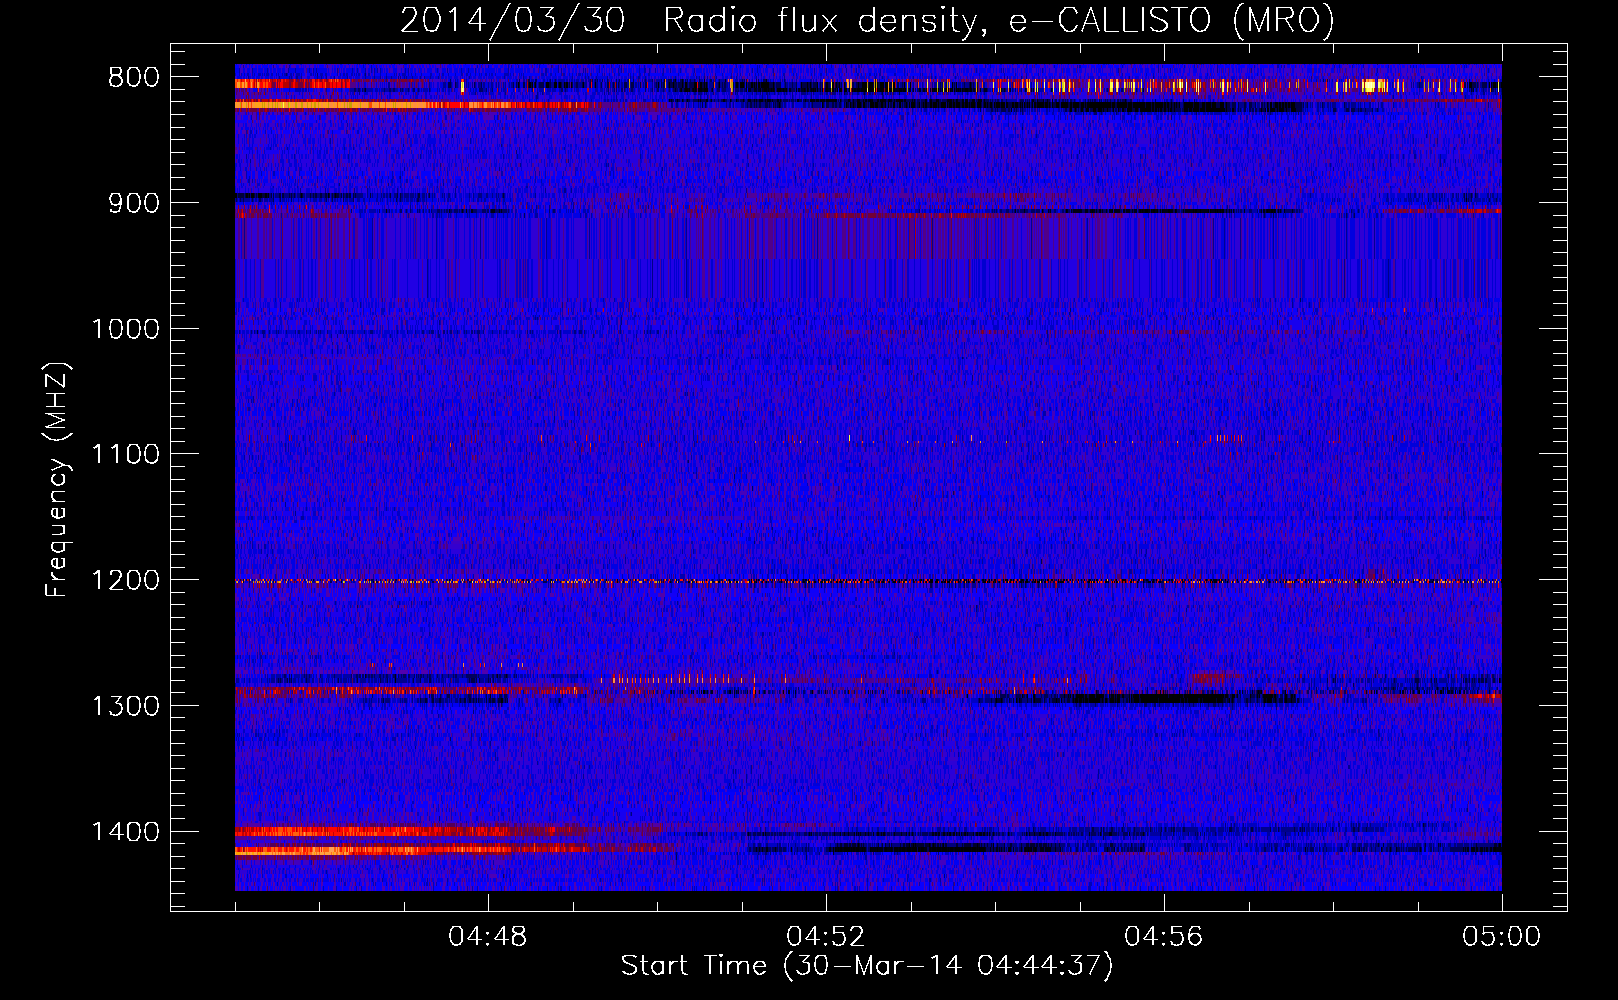The height and width of the screenshot is (1000, 1618).
Task: Select the 1200 frequency tick label
Action: coord(126,581)
